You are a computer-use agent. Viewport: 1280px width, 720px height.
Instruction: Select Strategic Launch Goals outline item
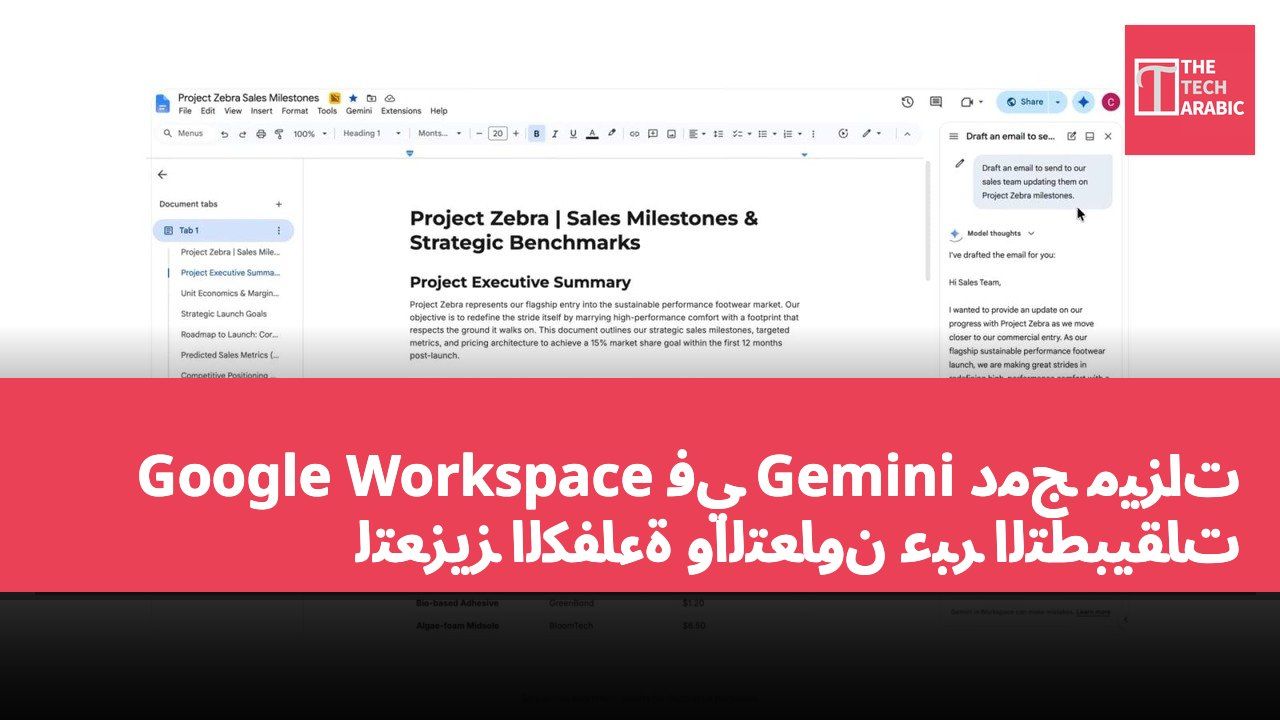click(224, 314)
